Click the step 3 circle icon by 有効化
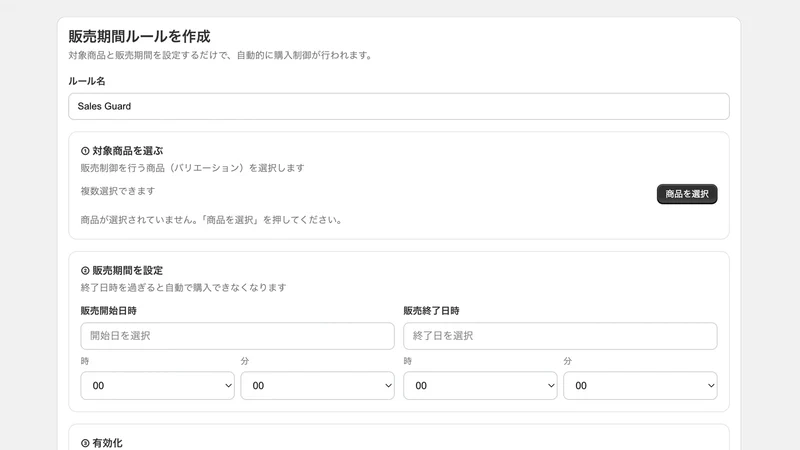This screenshot has height=450, width=800. pyautogui.click(x=85, y=443)
